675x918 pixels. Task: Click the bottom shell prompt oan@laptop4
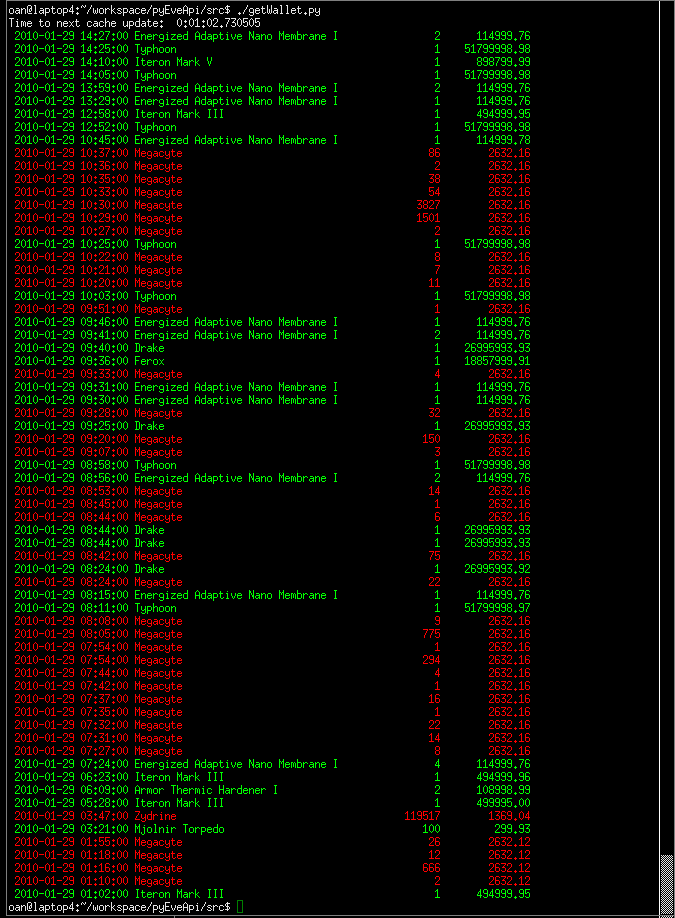tap(119, 907)
